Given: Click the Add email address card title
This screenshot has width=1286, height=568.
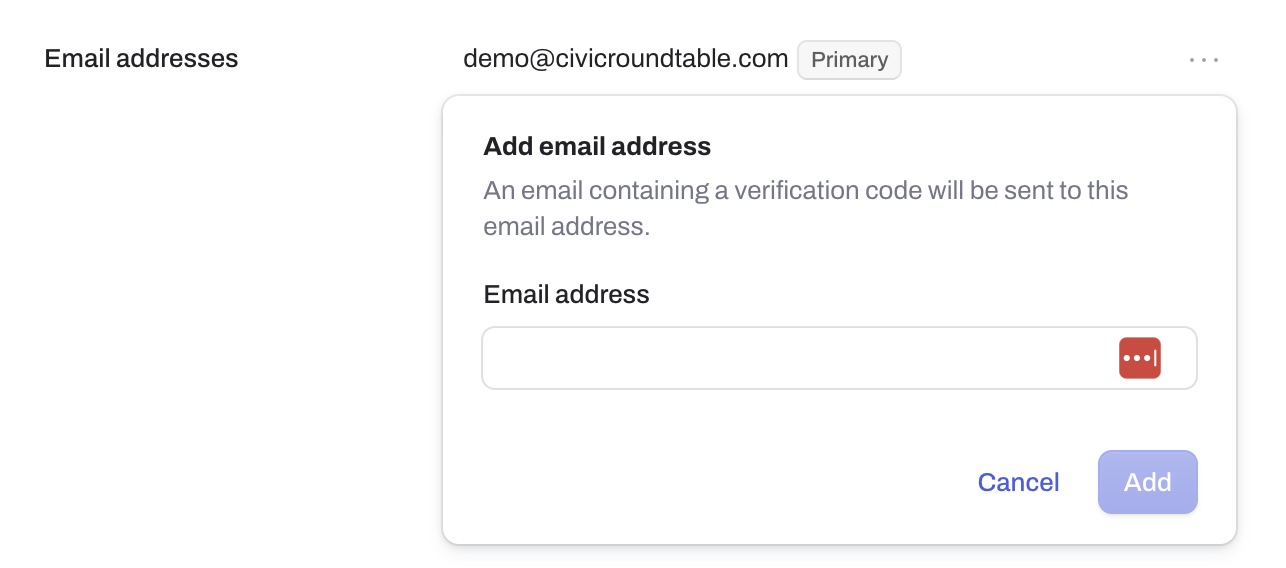Looking at the screenshot, I should tap(597, 147).
